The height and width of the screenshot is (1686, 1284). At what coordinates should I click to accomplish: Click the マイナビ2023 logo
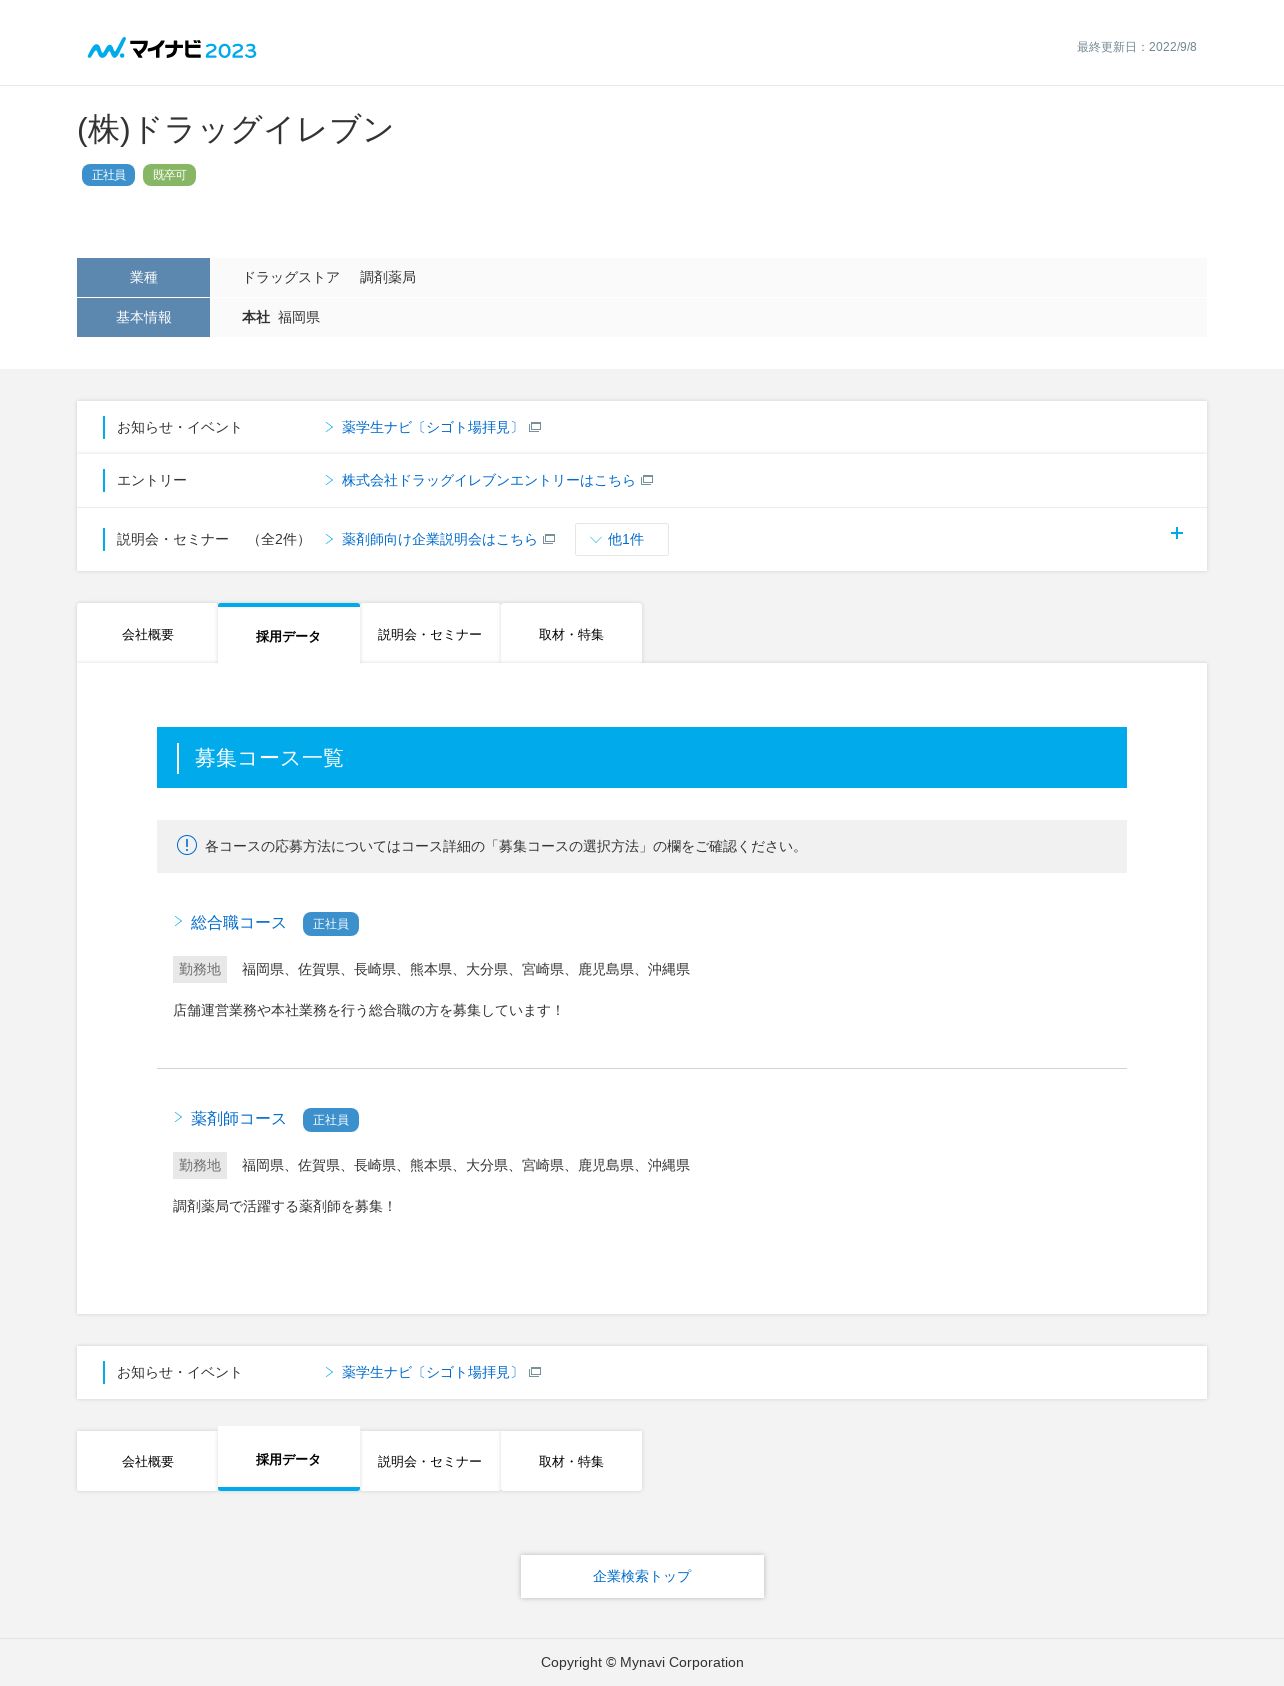(x=172, y=49)
